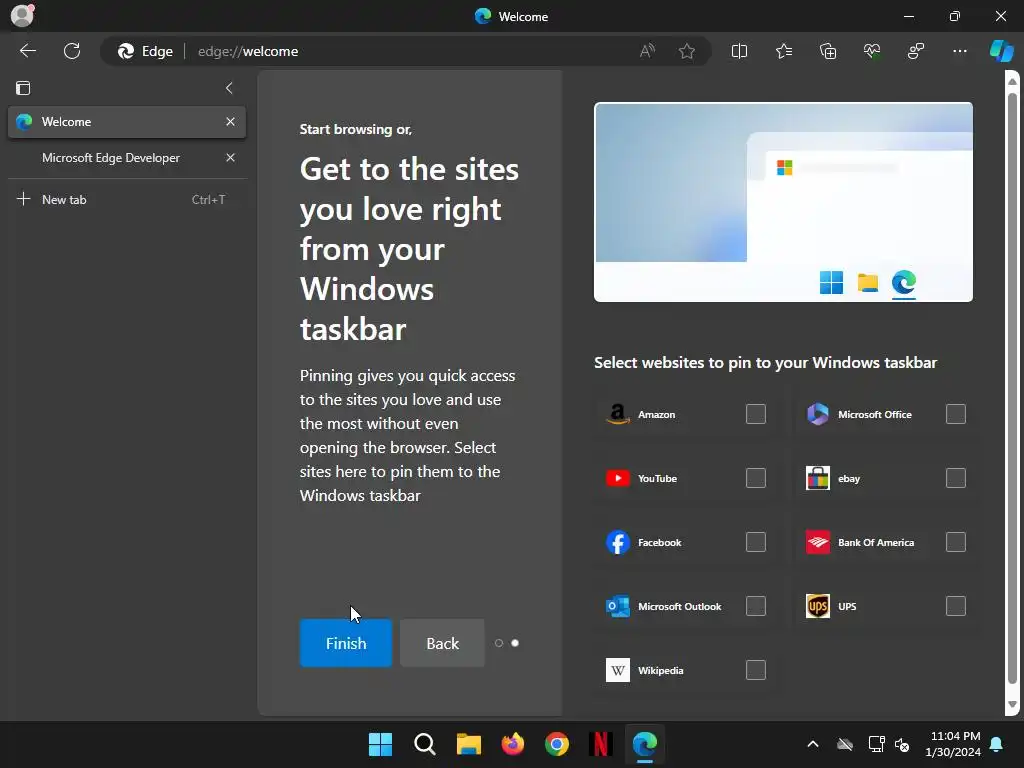The height and width of the screenshot is (768, 1024).
Task: Select the second page indicator dot
Action: click(x=515, y=643)
